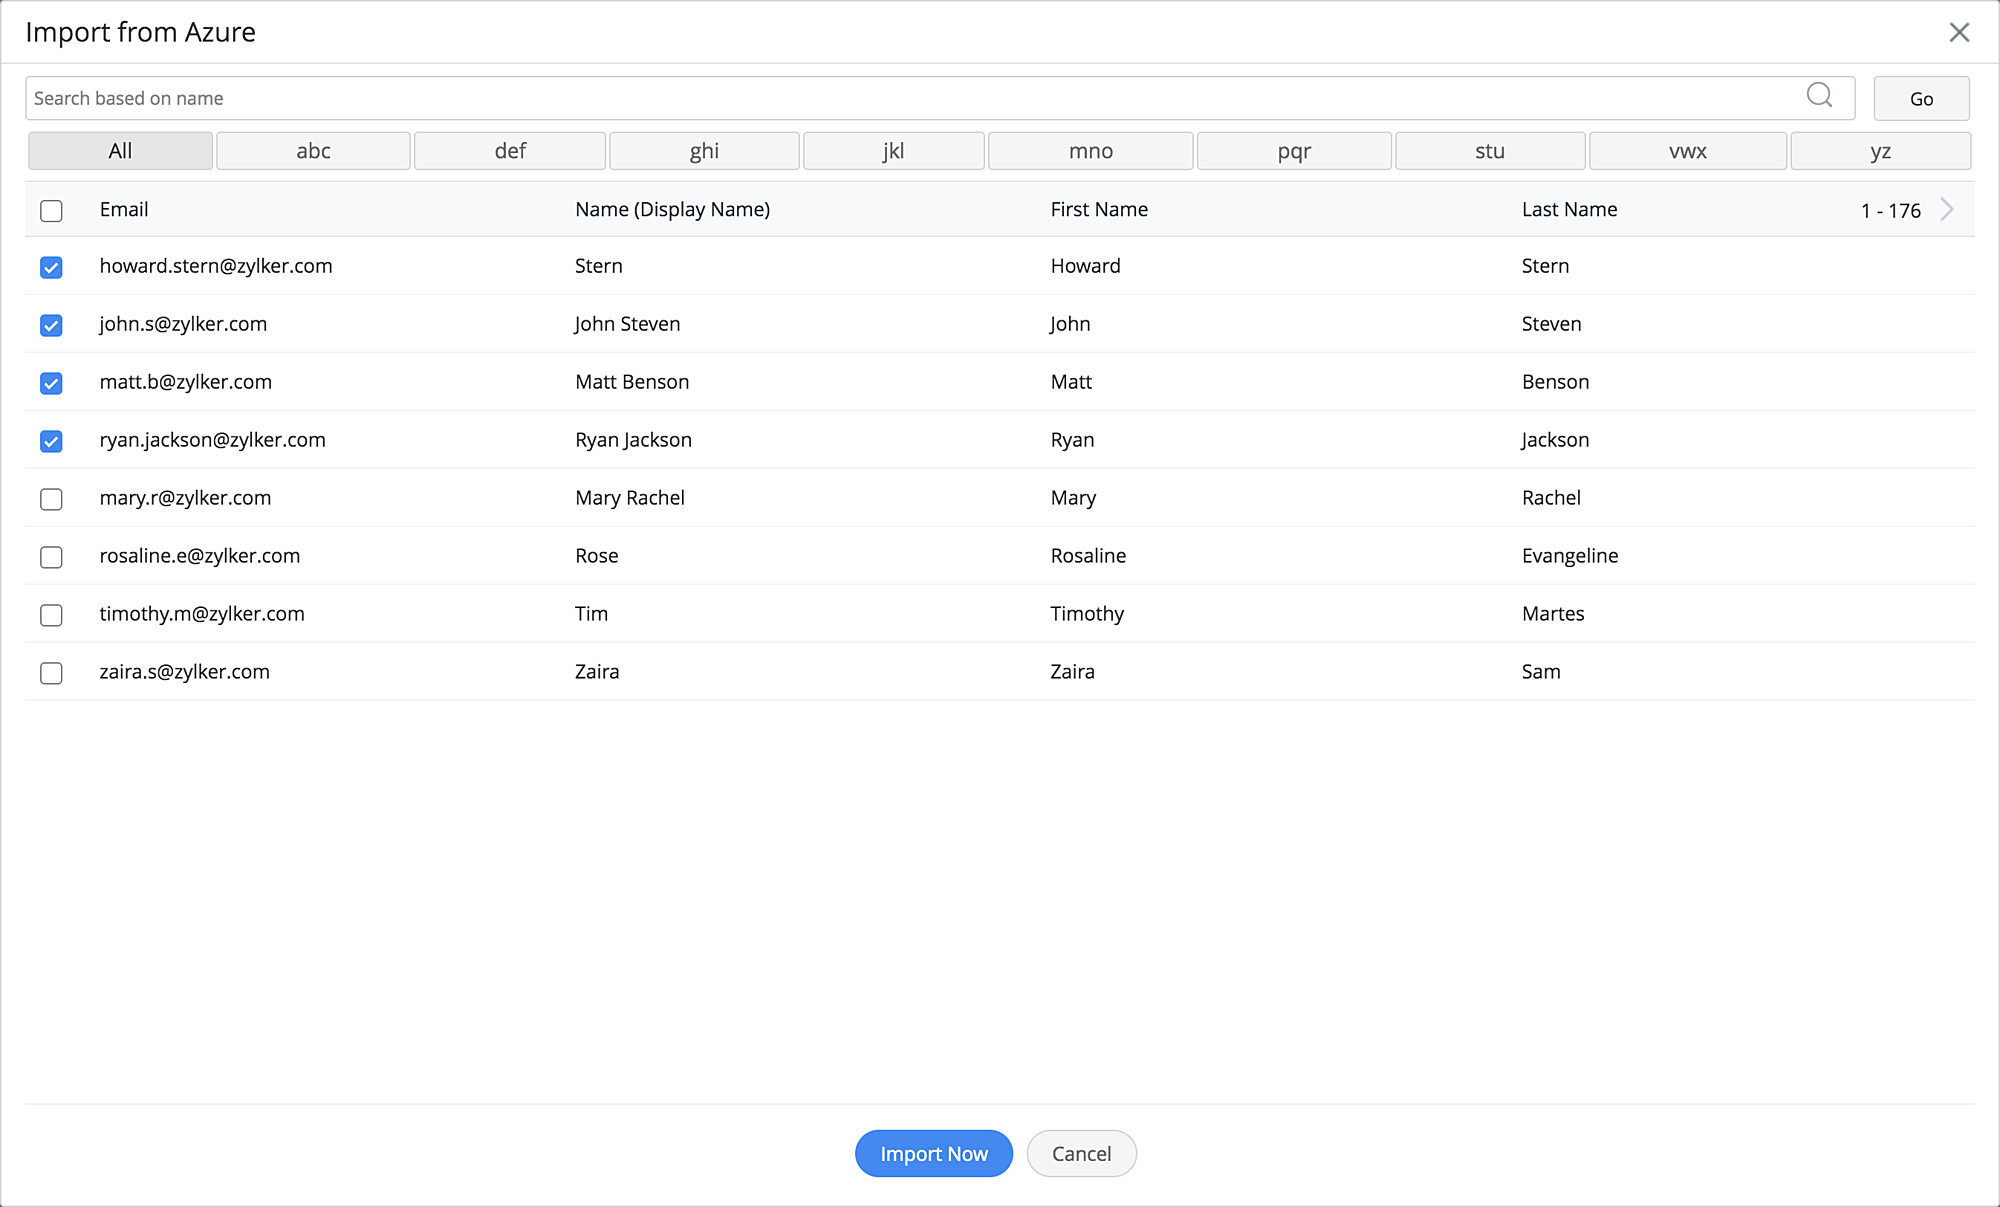Viewport: 2000px width, 1207px height.
Task: Toggle the select-all header checkbox
Action: coord(51,211)
